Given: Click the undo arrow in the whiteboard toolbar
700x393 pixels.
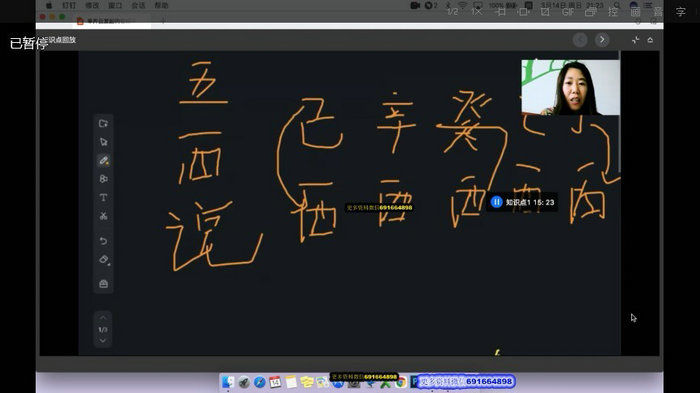Looking at the screenshot, I should point(103,241).
